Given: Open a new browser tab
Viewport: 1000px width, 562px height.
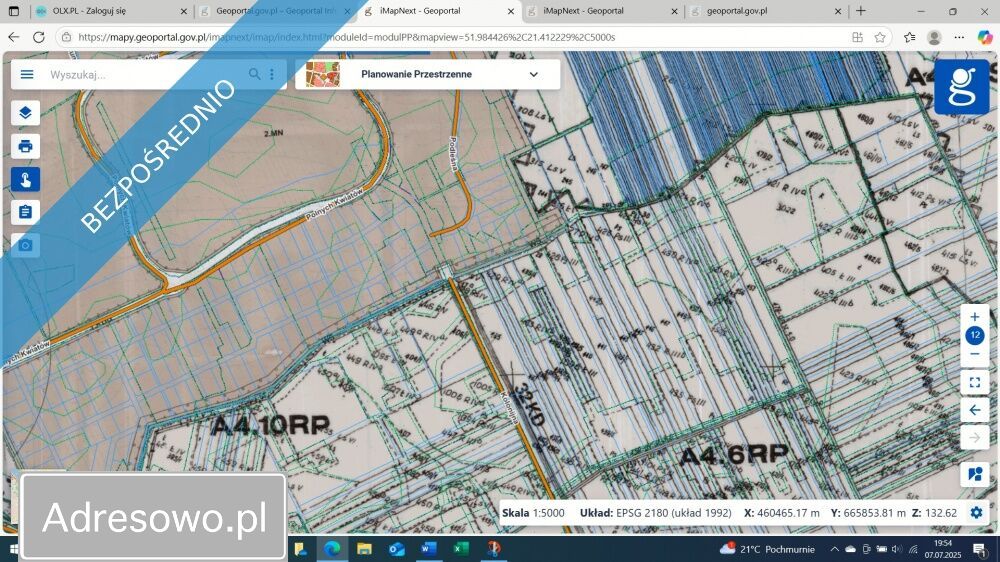Looking at the screenshot, I should [861, 11].
